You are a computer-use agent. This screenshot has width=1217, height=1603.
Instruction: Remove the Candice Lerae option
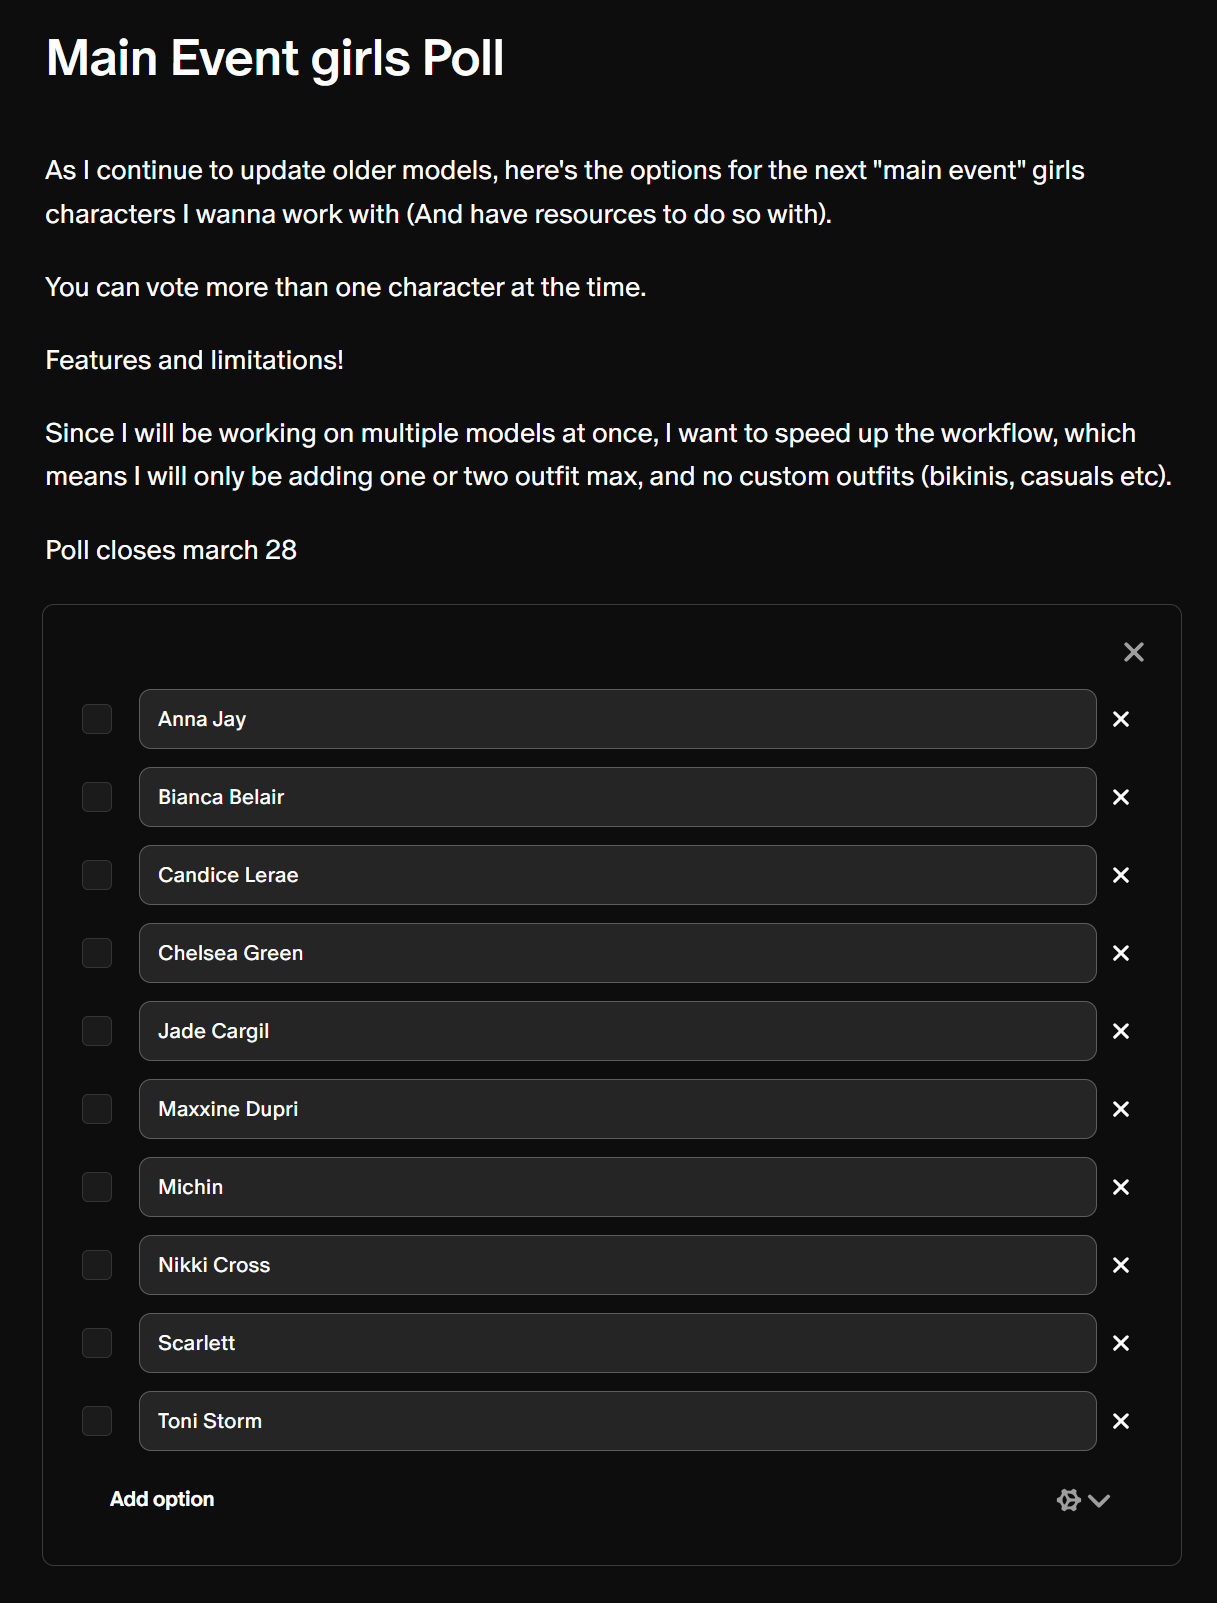click(x=1121, y=875)
